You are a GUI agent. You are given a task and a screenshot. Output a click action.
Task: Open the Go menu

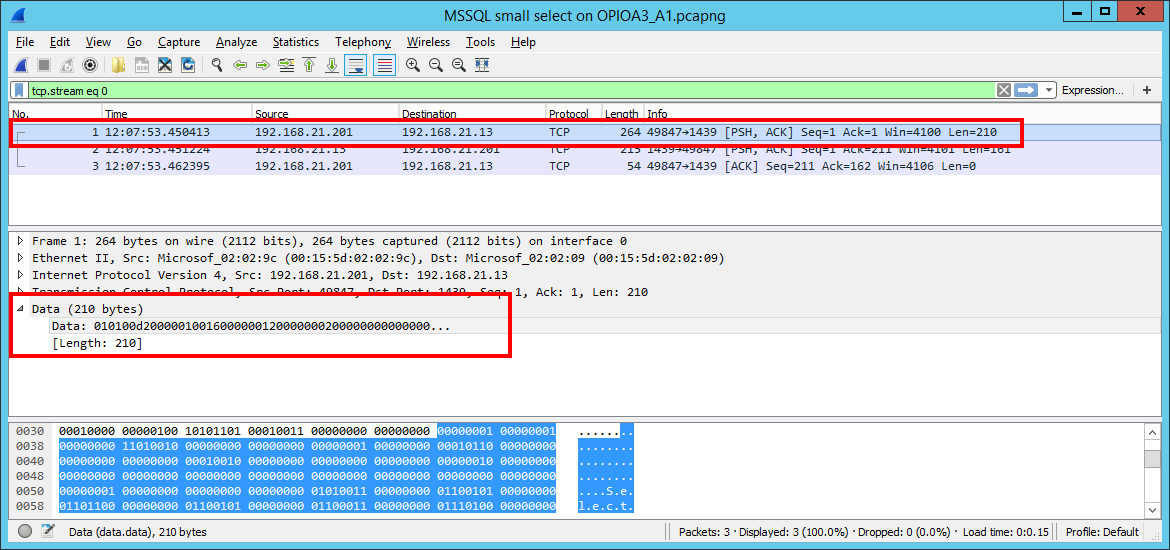pyautogui.click(x=134, y=42)
